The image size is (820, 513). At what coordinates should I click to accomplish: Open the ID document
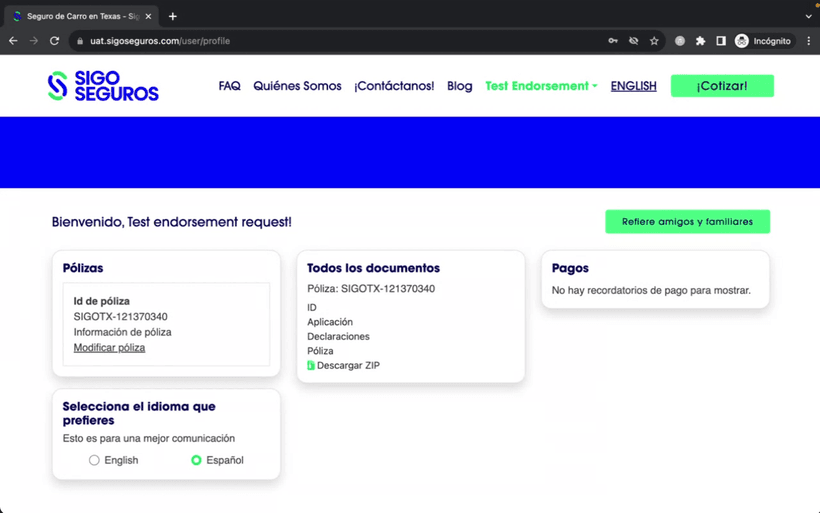[x=312, y=307]
